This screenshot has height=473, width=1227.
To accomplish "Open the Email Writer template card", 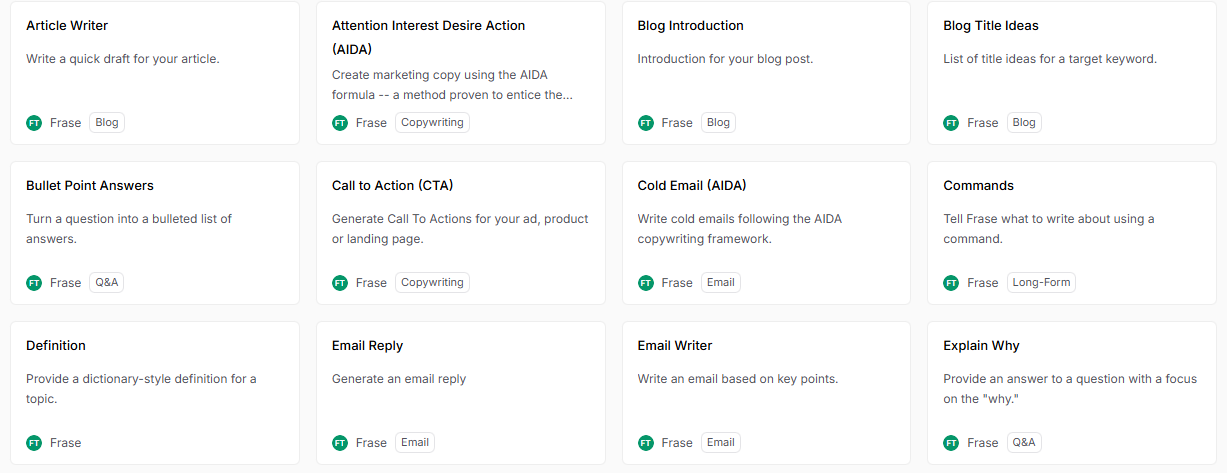I will (x=766, y=393).
